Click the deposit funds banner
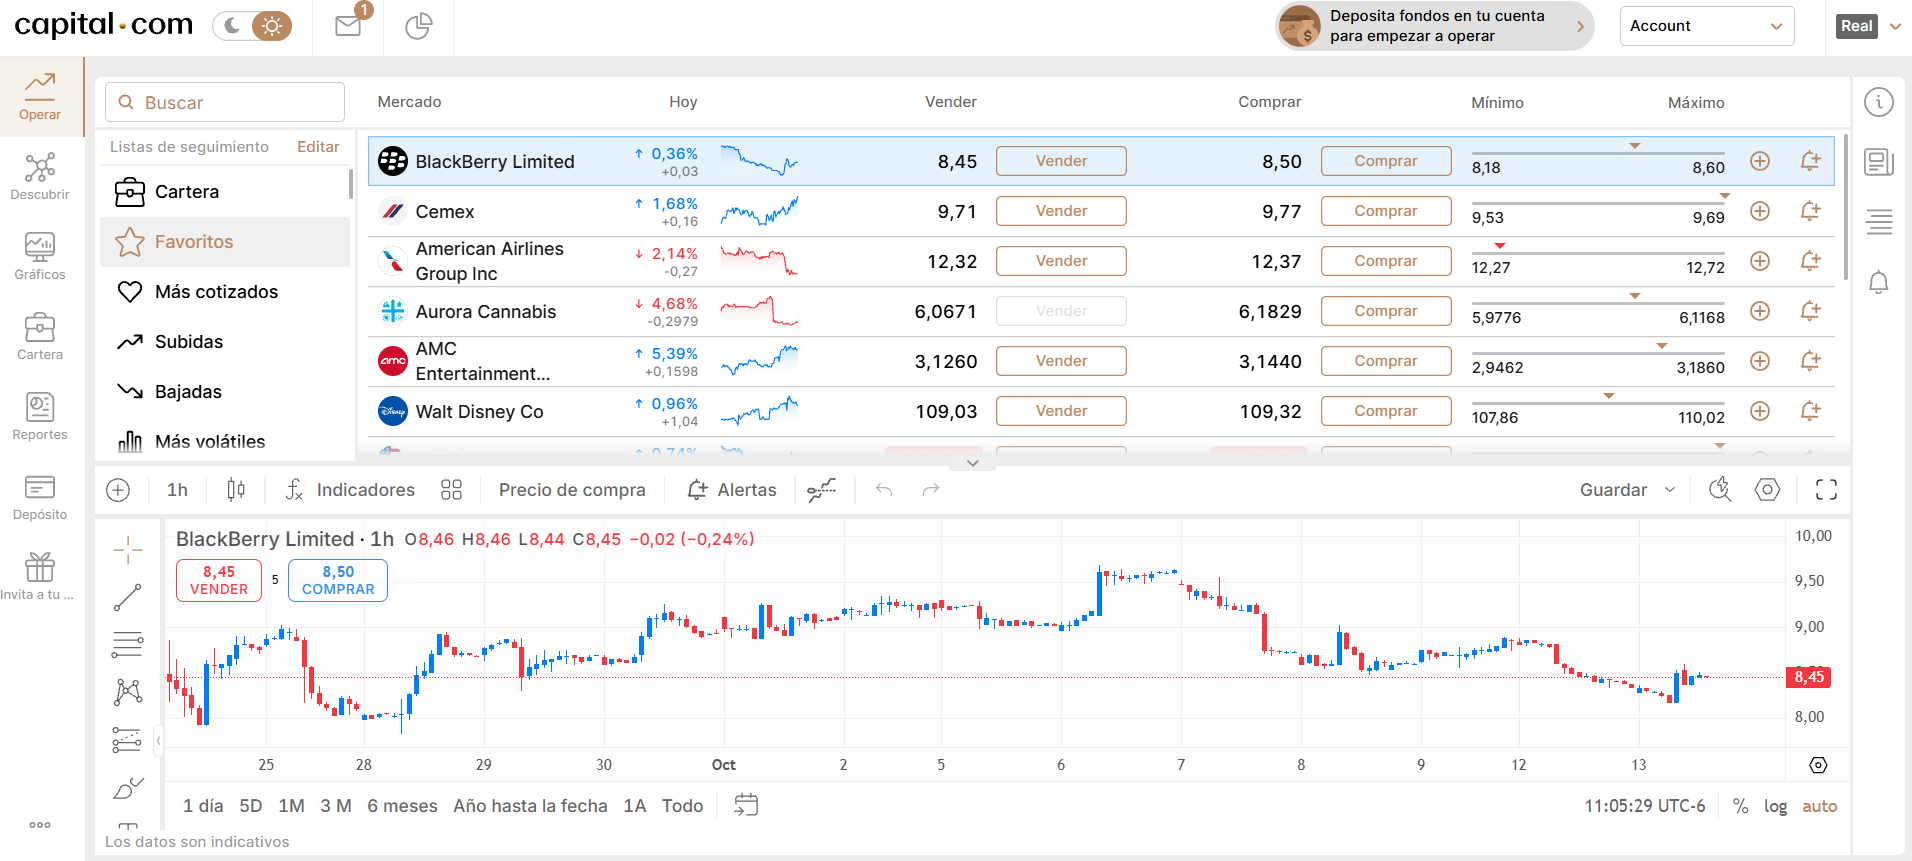 [x=1434, y=26]
